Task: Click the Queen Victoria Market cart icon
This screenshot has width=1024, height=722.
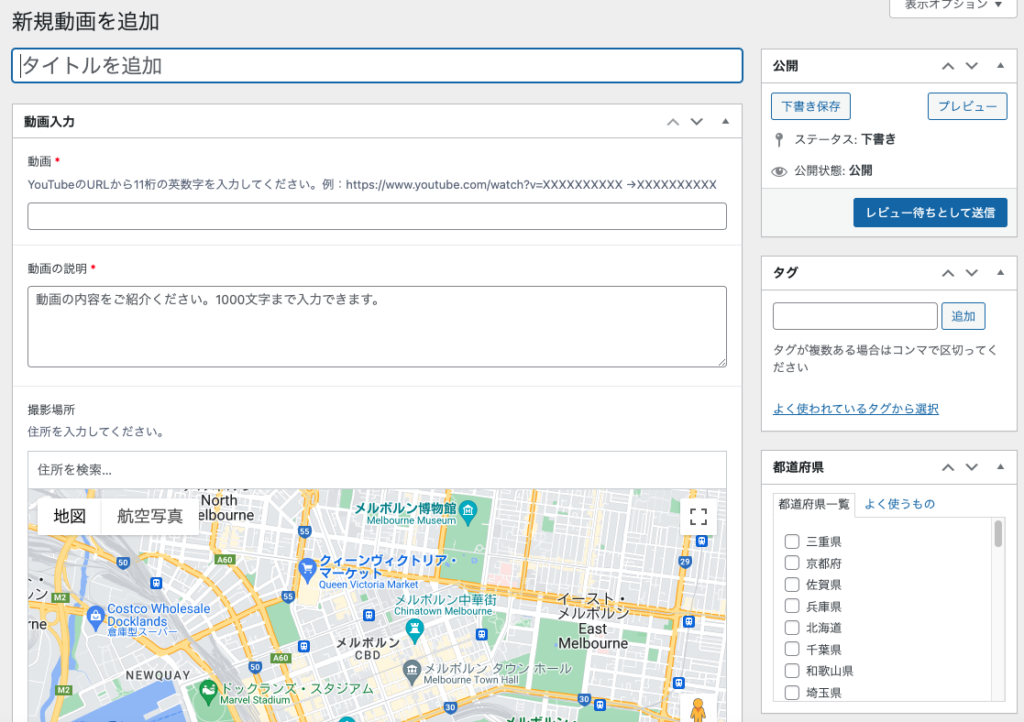Action: (306, 570)
